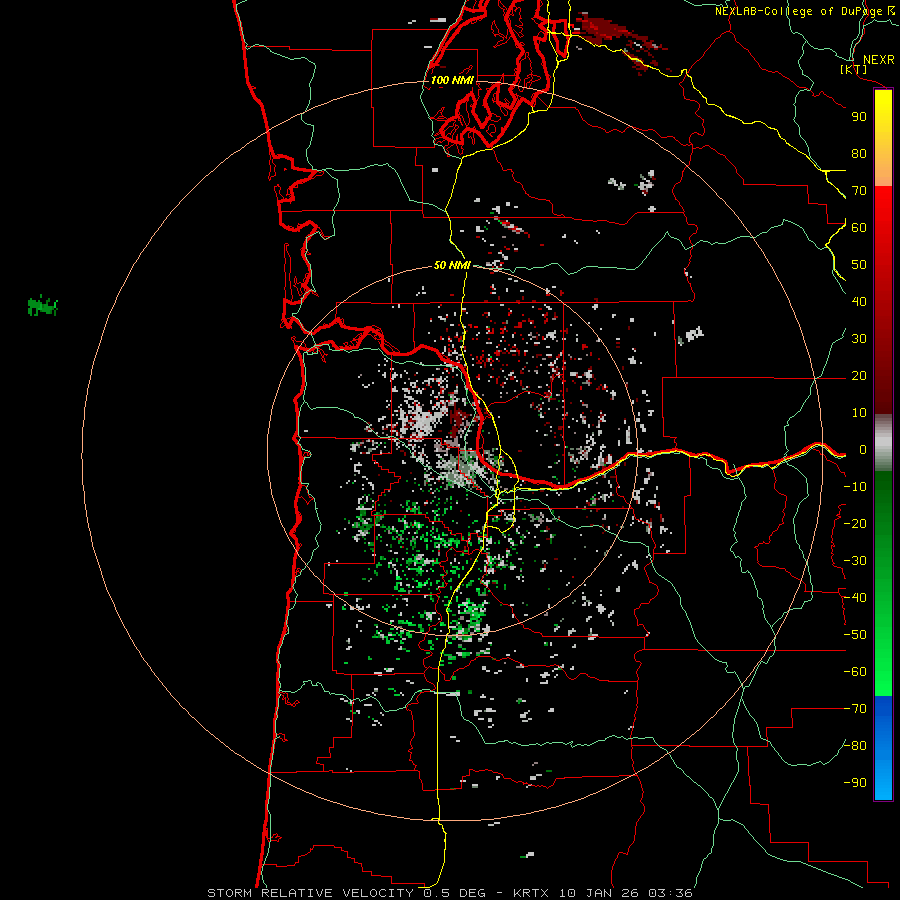This screenshot has height=900, width=900.
Task: Click the positive 10 value on velocity scale
Action: coord(859,413)
